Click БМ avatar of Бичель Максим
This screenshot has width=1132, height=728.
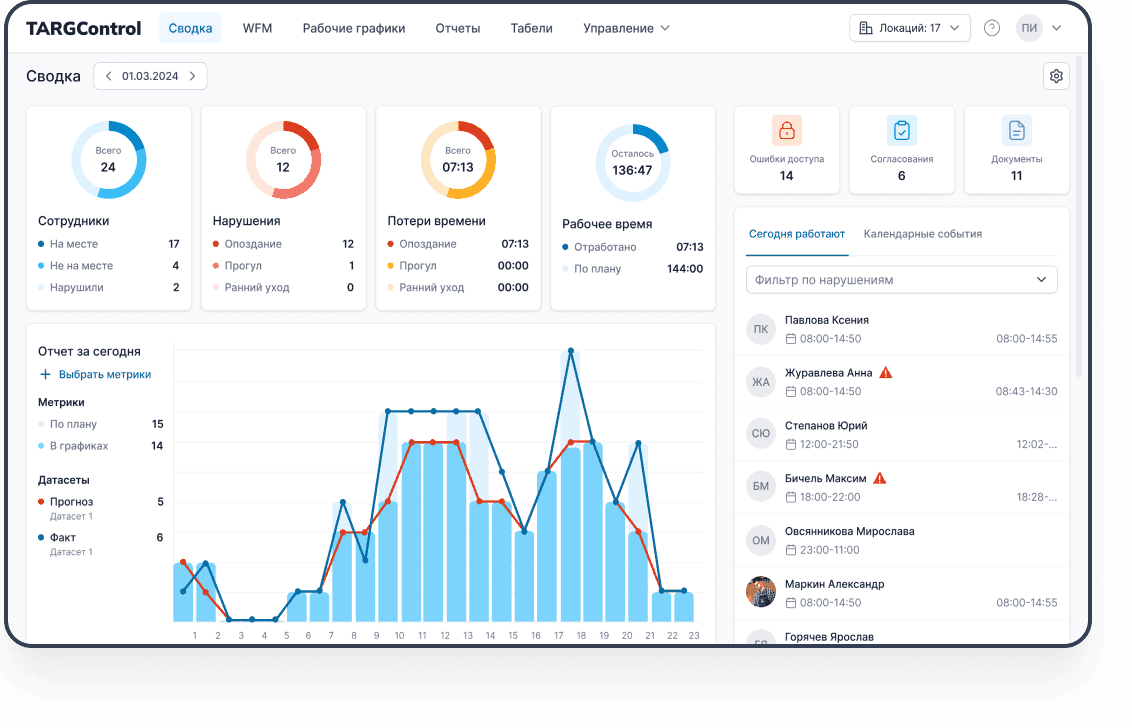[761, 487]
